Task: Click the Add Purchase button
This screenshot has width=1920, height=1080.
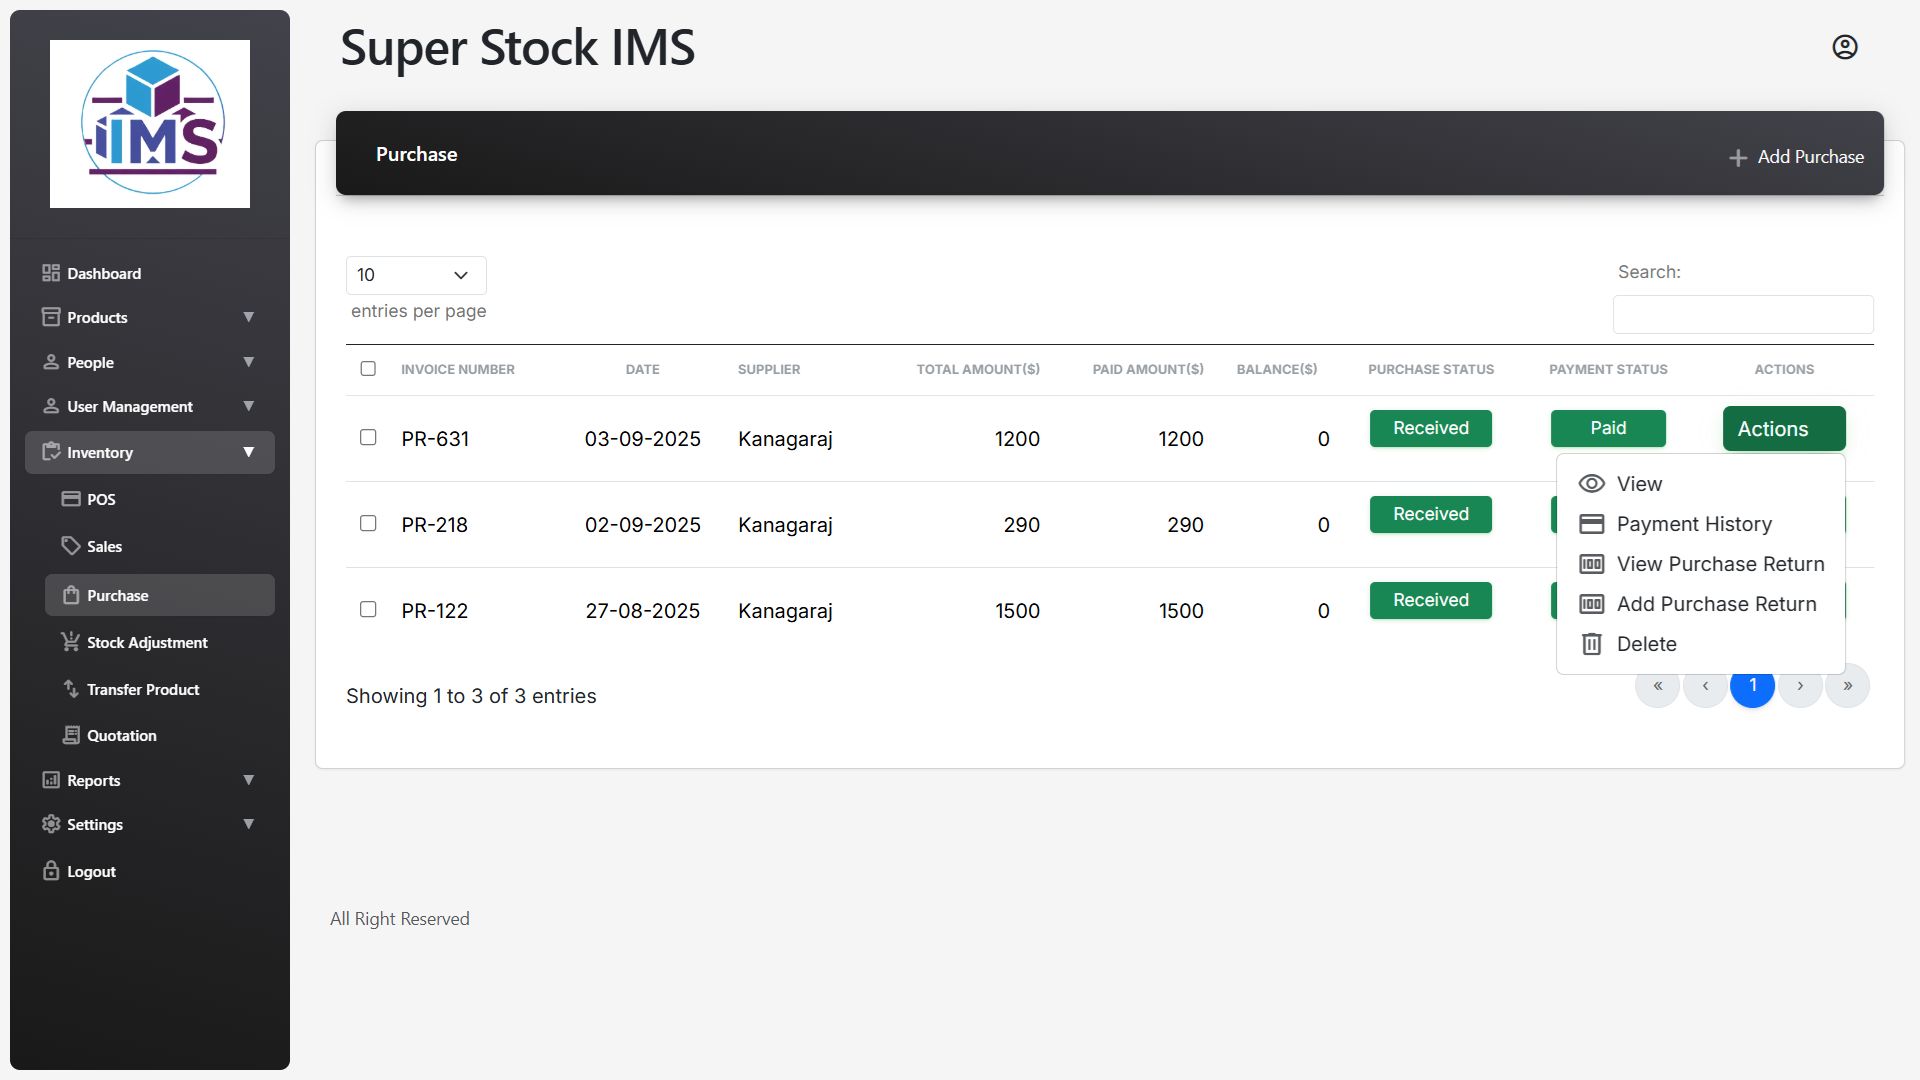Action: (1796, 157)
